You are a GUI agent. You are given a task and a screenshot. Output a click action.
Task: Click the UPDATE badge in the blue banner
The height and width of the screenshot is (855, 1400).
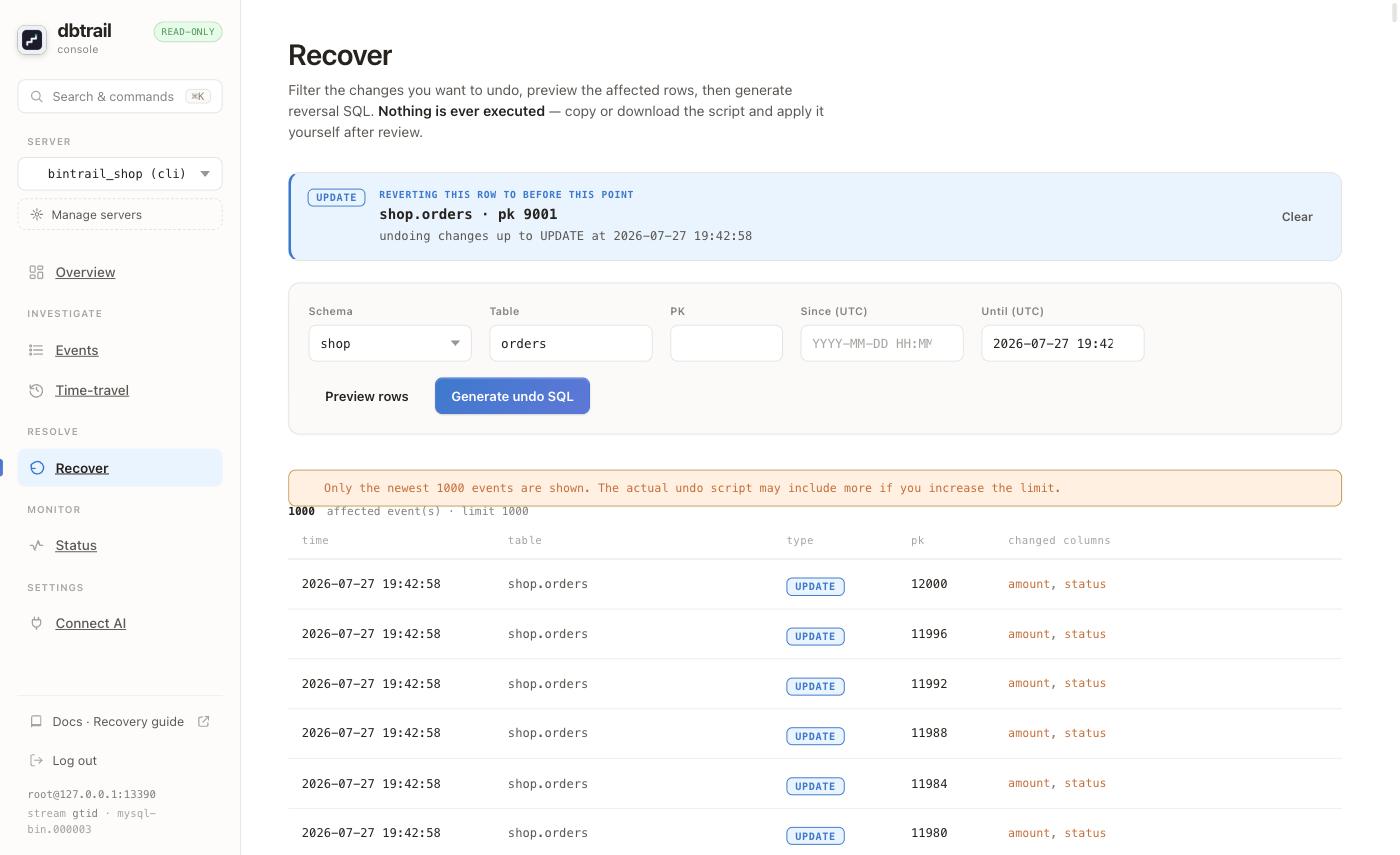click(336, 197)
